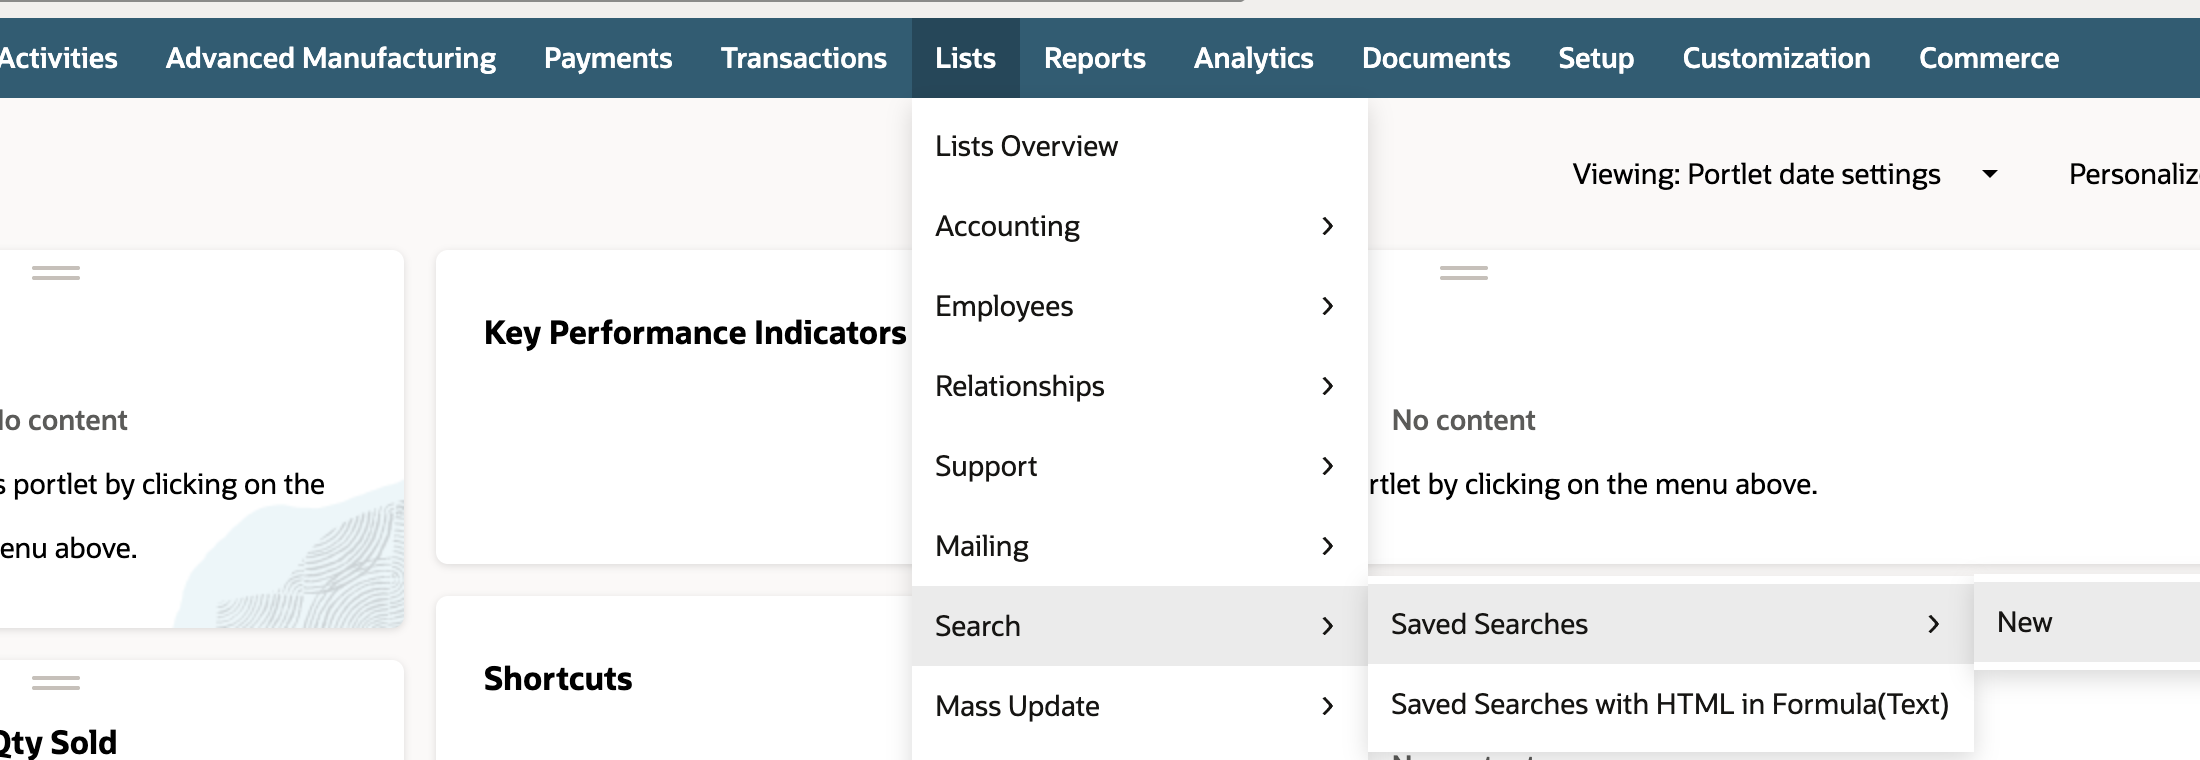The image size is (2200, 760).
Task: Select Lists Overview from the dropdown
Action: [x=1140, y=146]
